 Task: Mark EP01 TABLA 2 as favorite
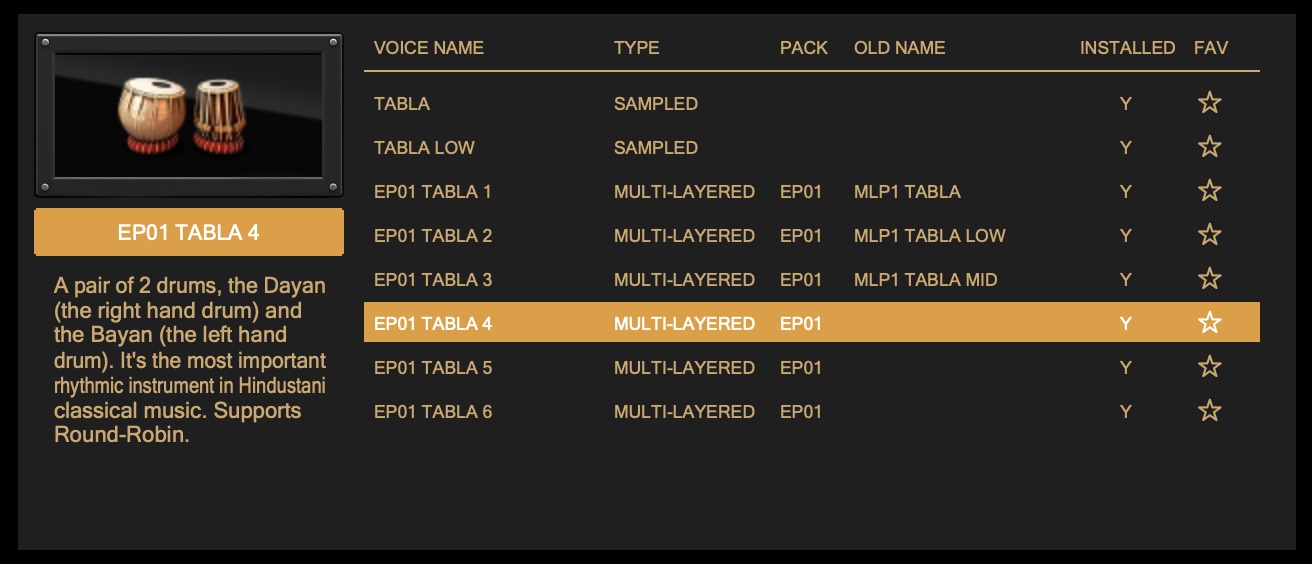[x=1209, y=235]
